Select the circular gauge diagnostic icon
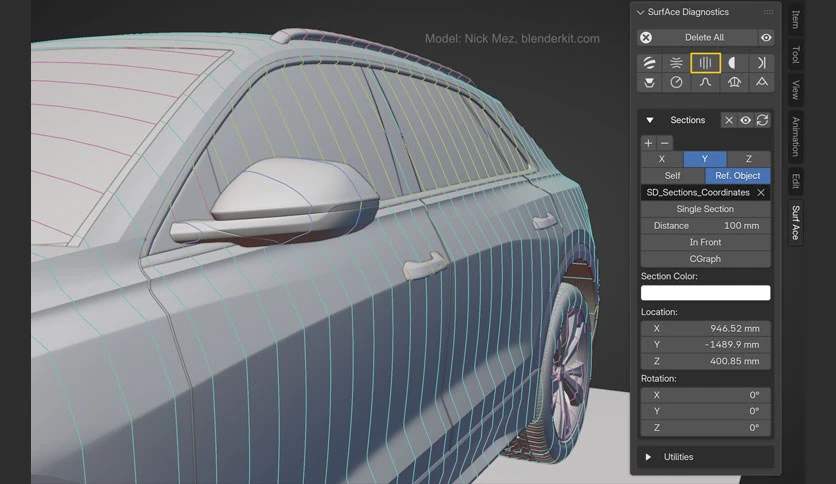The width and height of the screenshot is (836, 484). click(676, 83)
